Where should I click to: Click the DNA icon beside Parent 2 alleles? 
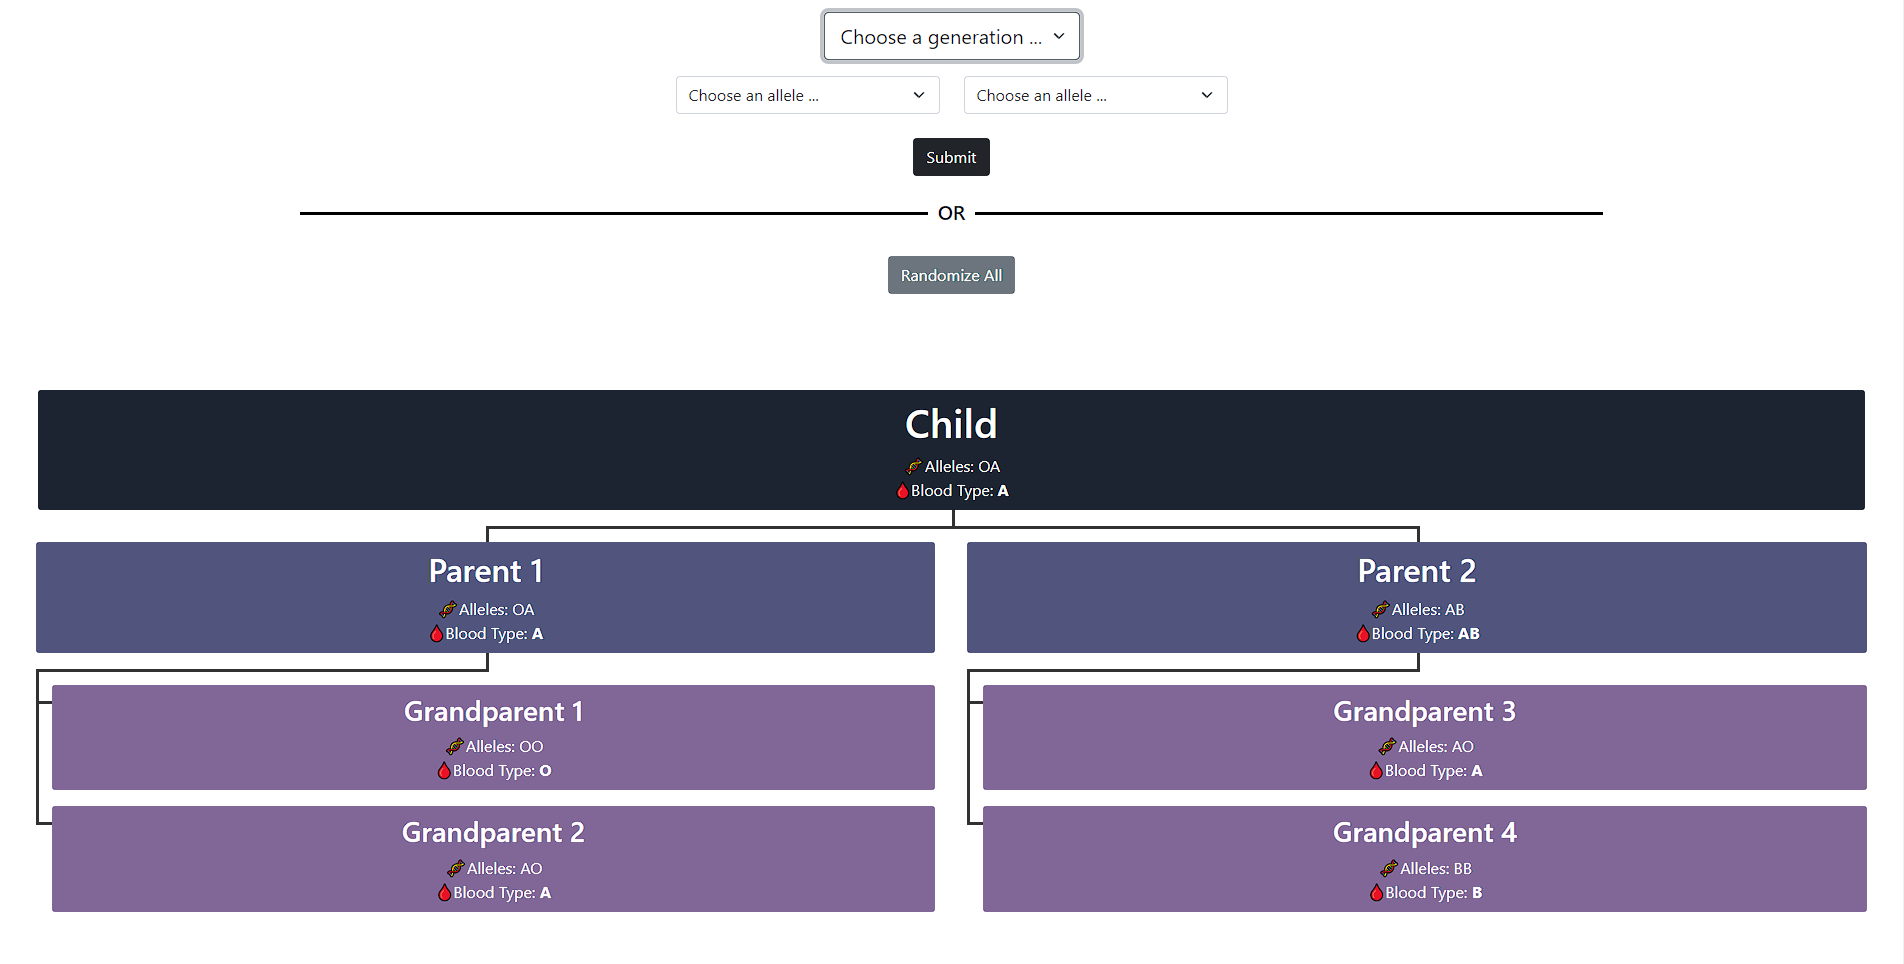click(1380, 610)
